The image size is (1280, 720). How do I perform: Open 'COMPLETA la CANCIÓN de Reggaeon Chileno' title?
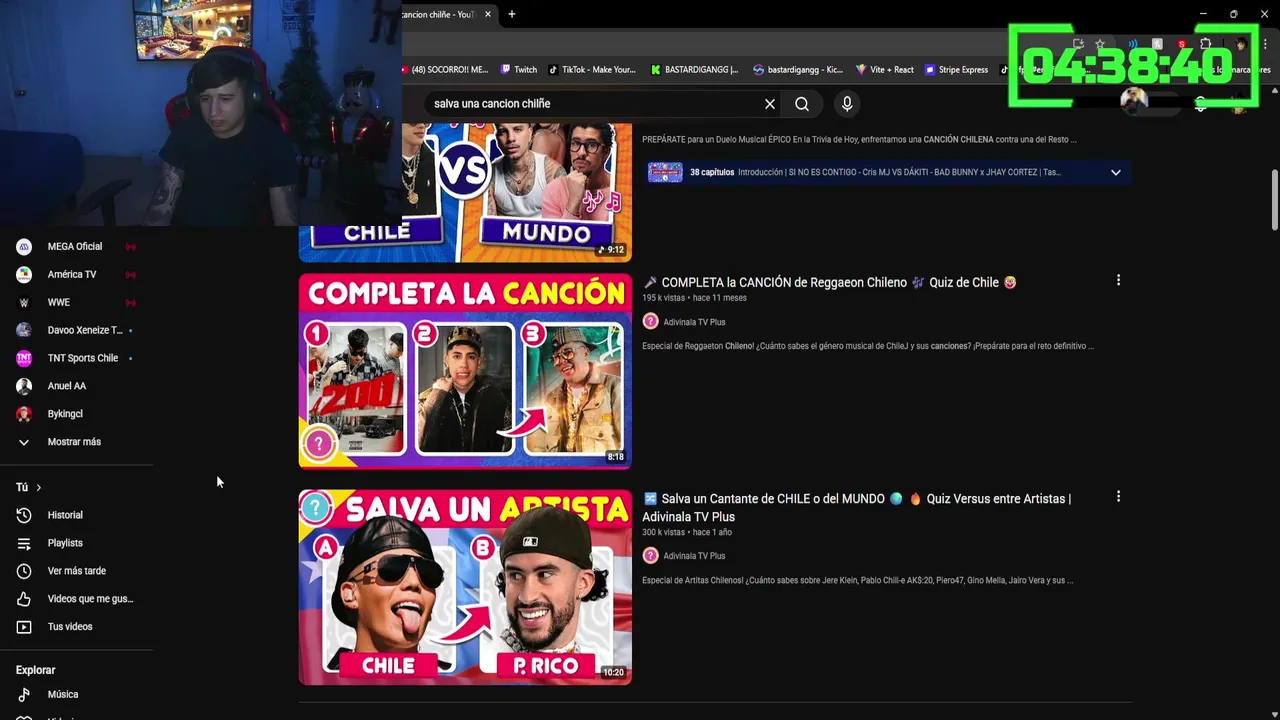point(829,282)
